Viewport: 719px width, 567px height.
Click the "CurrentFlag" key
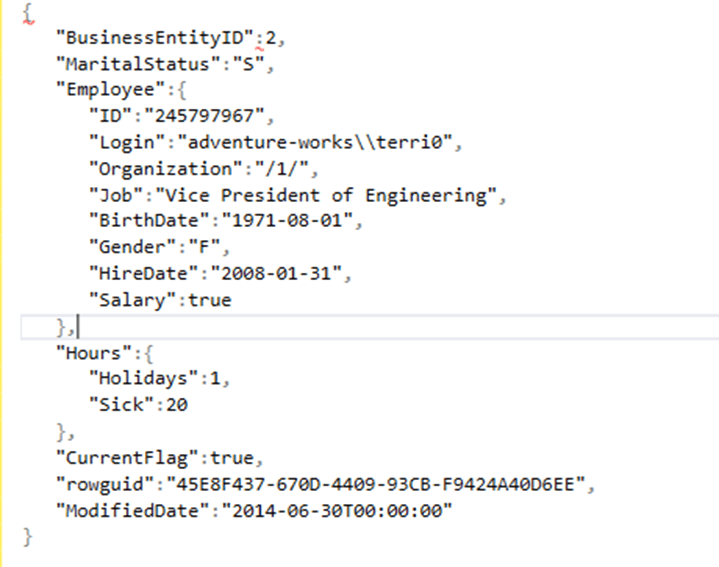pyautogui.click(x=128, y=459)
